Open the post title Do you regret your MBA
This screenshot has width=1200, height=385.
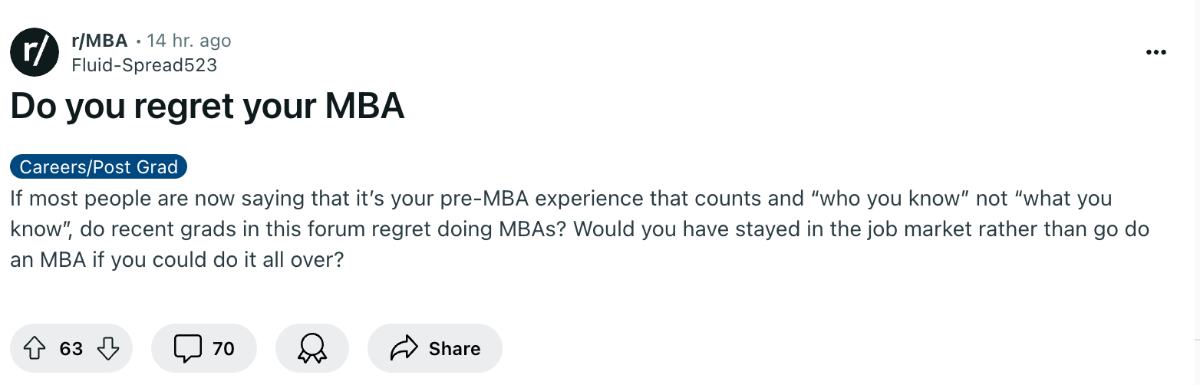(x=207, y=107)
